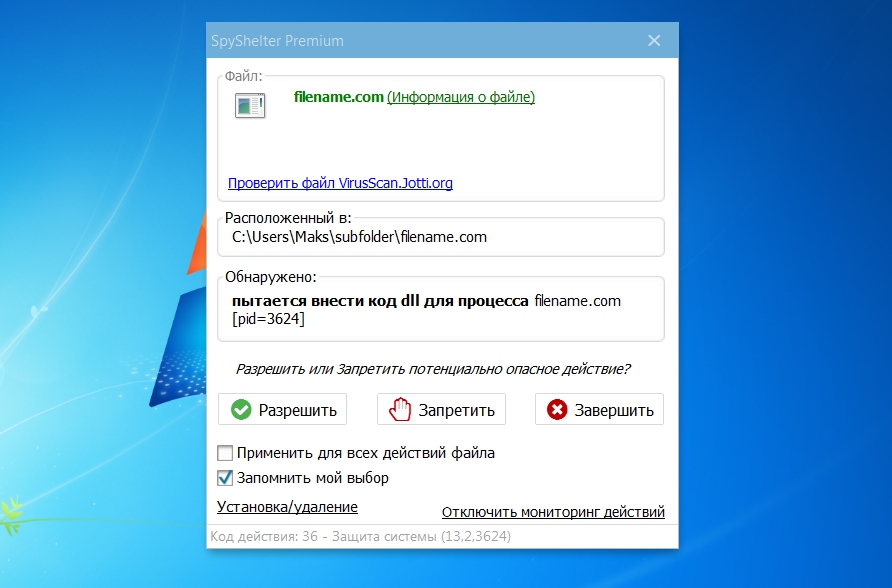Terminate the process with Завершить button
The width and height of the screenshot is (892, 588).
click(599, 409)
